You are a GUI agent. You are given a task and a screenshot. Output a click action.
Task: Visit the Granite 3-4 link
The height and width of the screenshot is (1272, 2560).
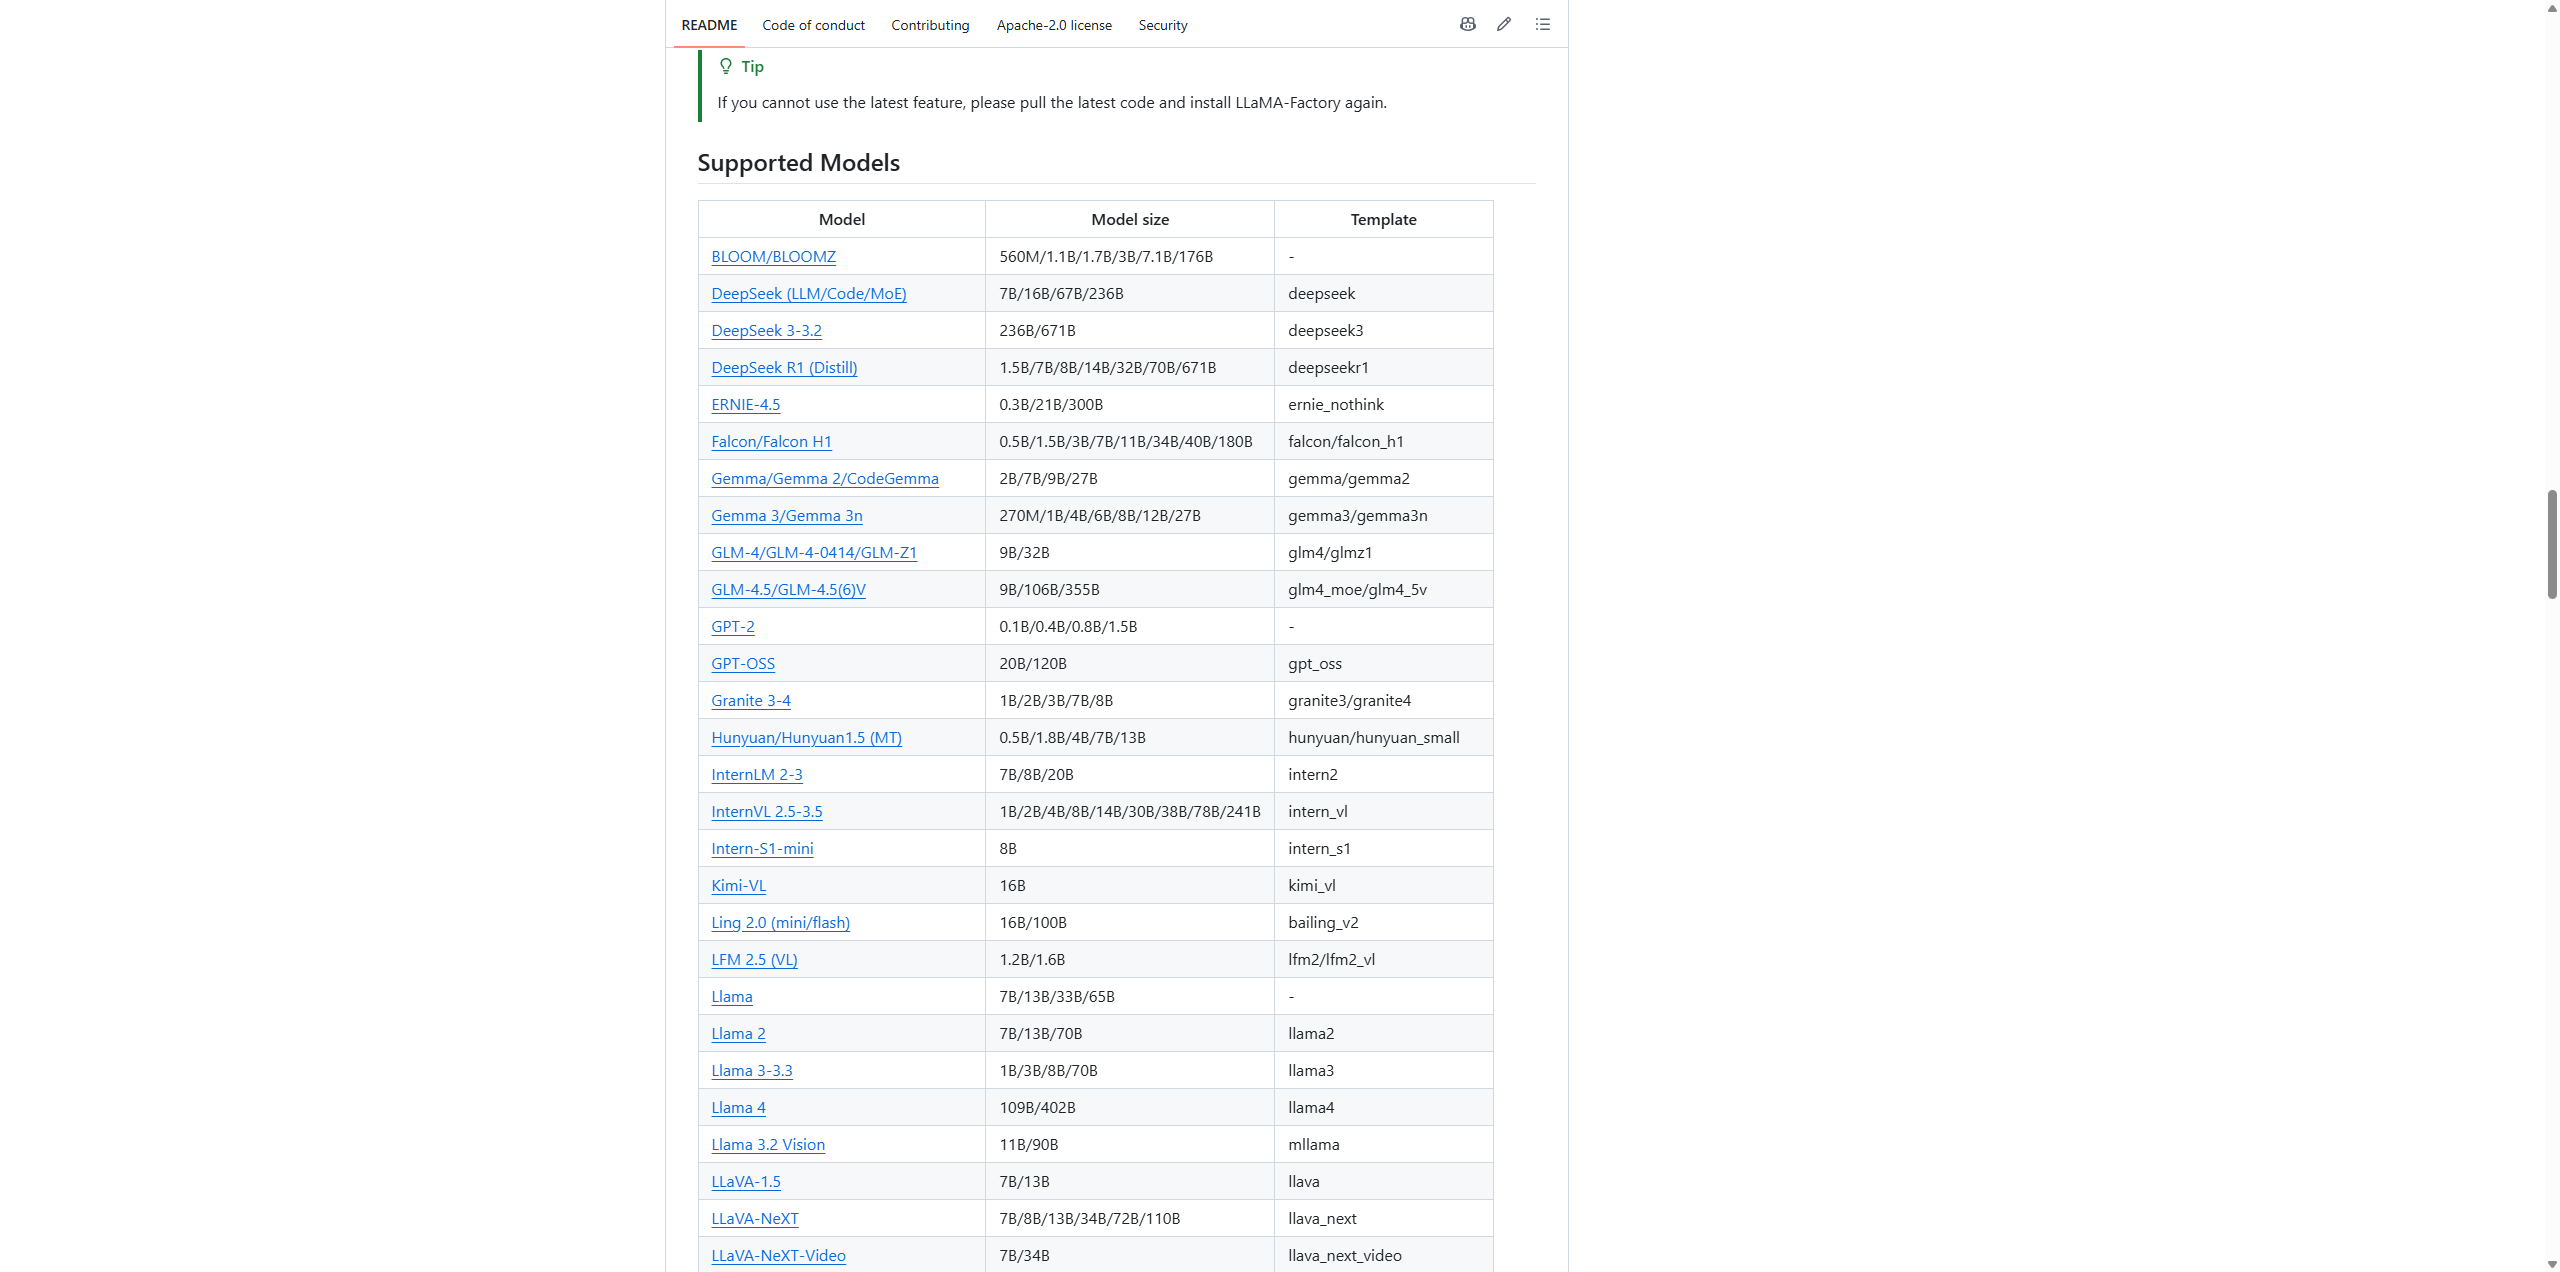(751, 700)
